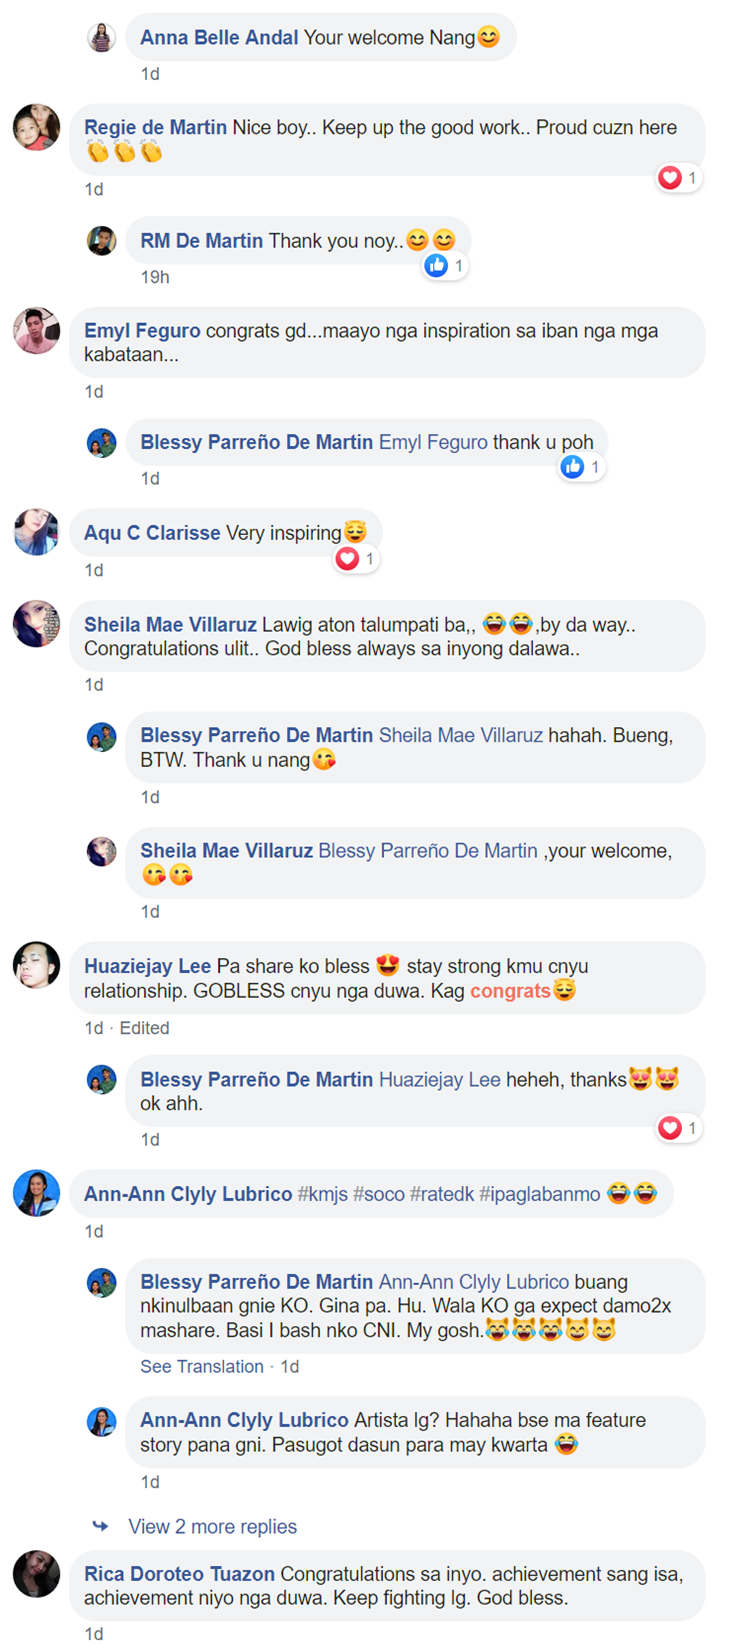Open Anna Belle Andal's profile name
The width and height of the screenshot is (750, 1645).
tap(219, 38)
